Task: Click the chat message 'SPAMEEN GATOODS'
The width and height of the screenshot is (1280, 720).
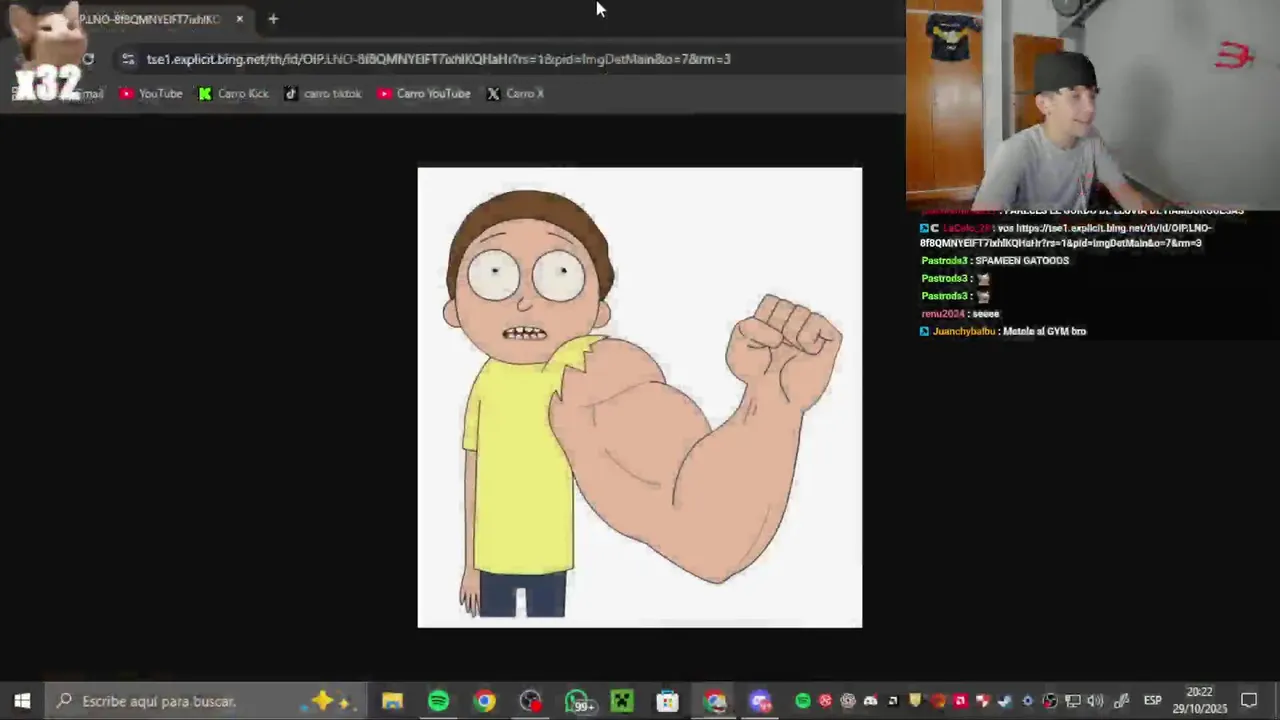Action: coord(1022,261)
